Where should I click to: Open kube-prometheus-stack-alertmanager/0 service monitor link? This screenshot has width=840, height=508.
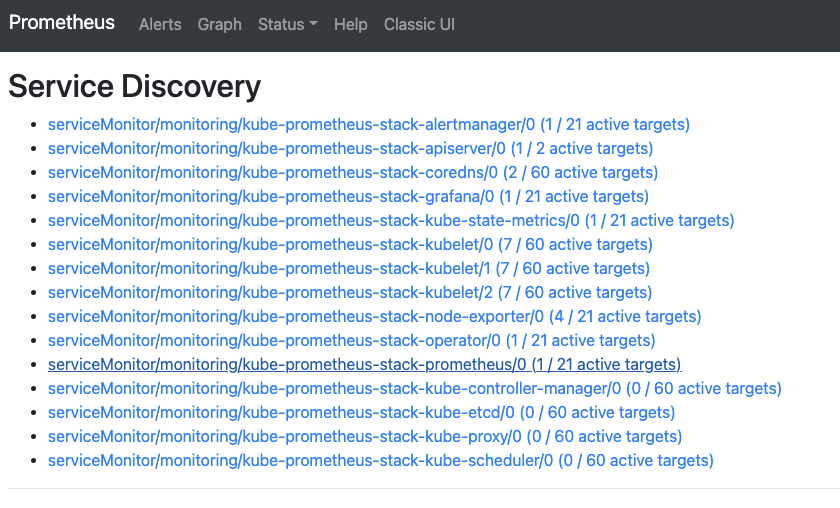point(369,125)
